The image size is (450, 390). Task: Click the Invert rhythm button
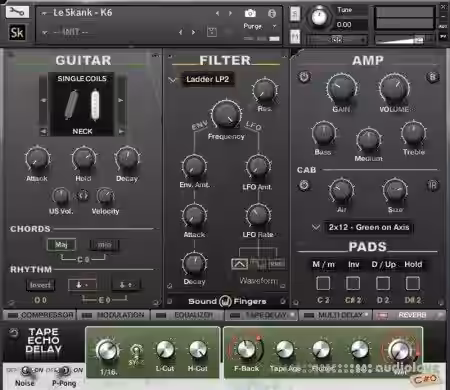pos(40,285)
